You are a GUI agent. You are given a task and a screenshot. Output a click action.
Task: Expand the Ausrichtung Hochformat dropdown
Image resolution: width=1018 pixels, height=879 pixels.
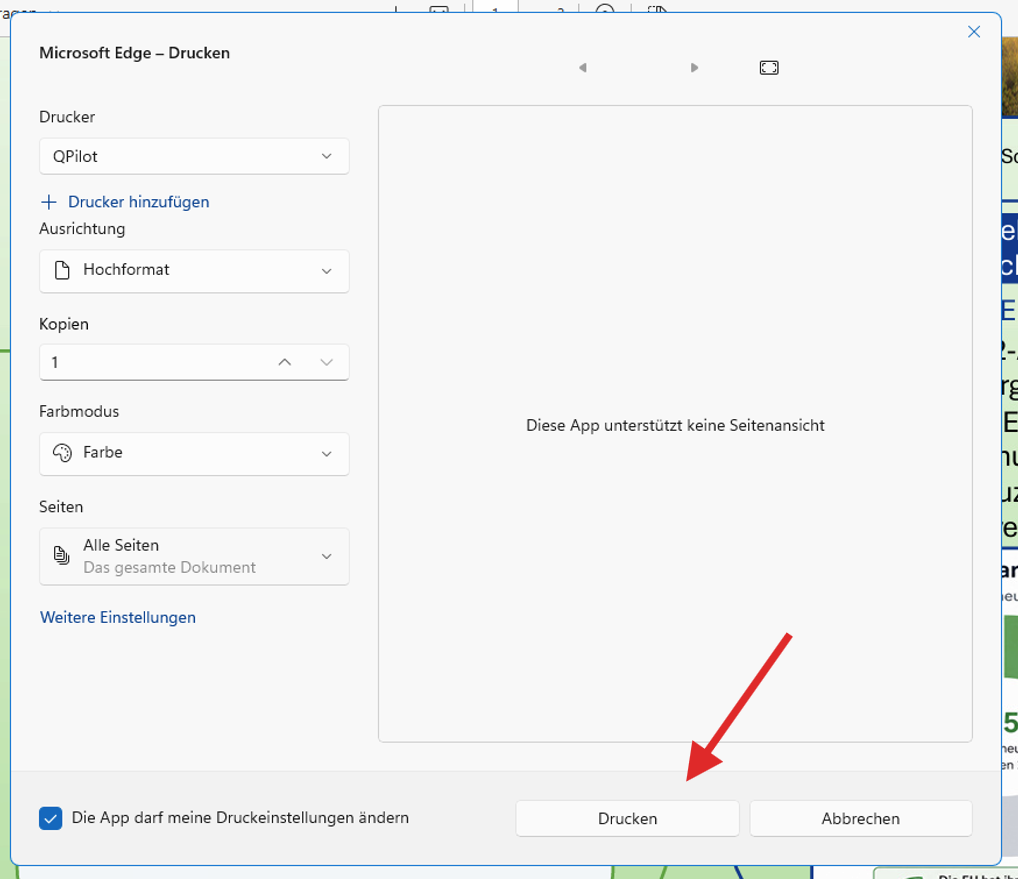click(x=194, y=271)
